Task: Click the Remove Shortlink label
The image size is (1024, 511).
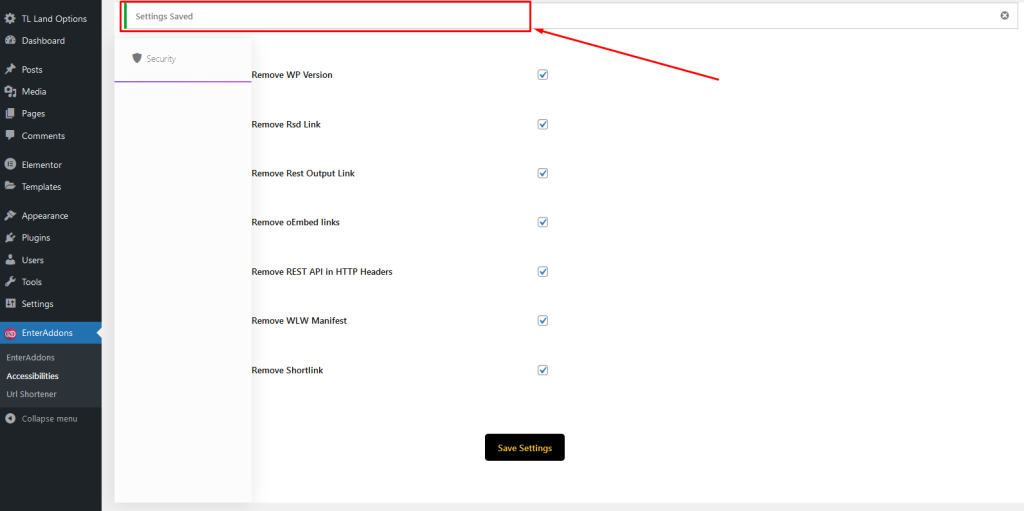Action: [x=287, y=371]
